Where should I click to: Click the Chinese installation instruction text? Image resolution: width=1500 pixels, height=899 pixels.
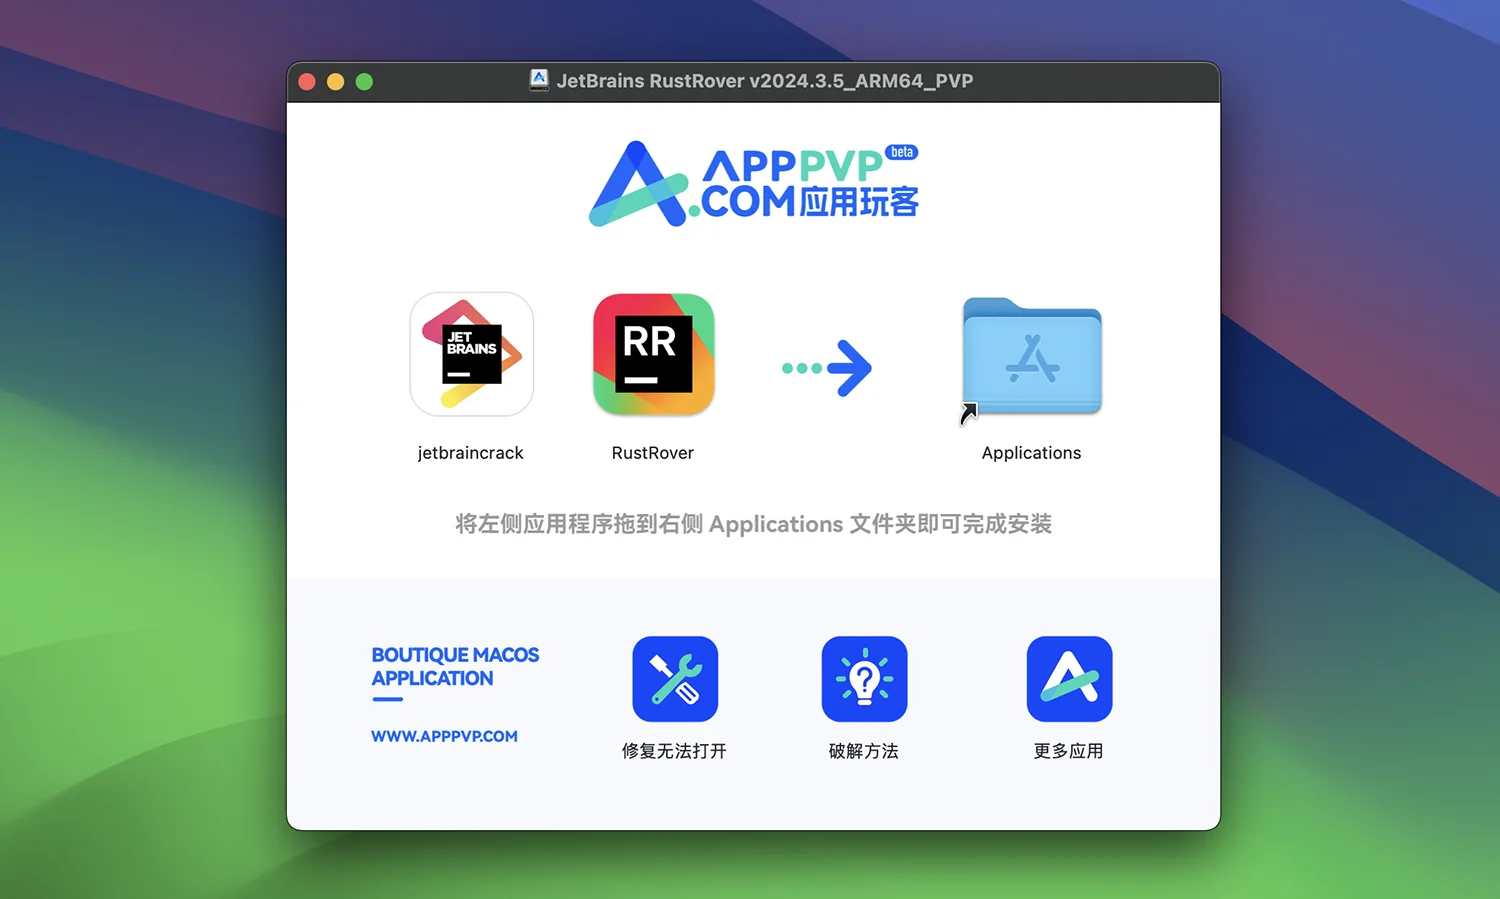click(753, 524)
